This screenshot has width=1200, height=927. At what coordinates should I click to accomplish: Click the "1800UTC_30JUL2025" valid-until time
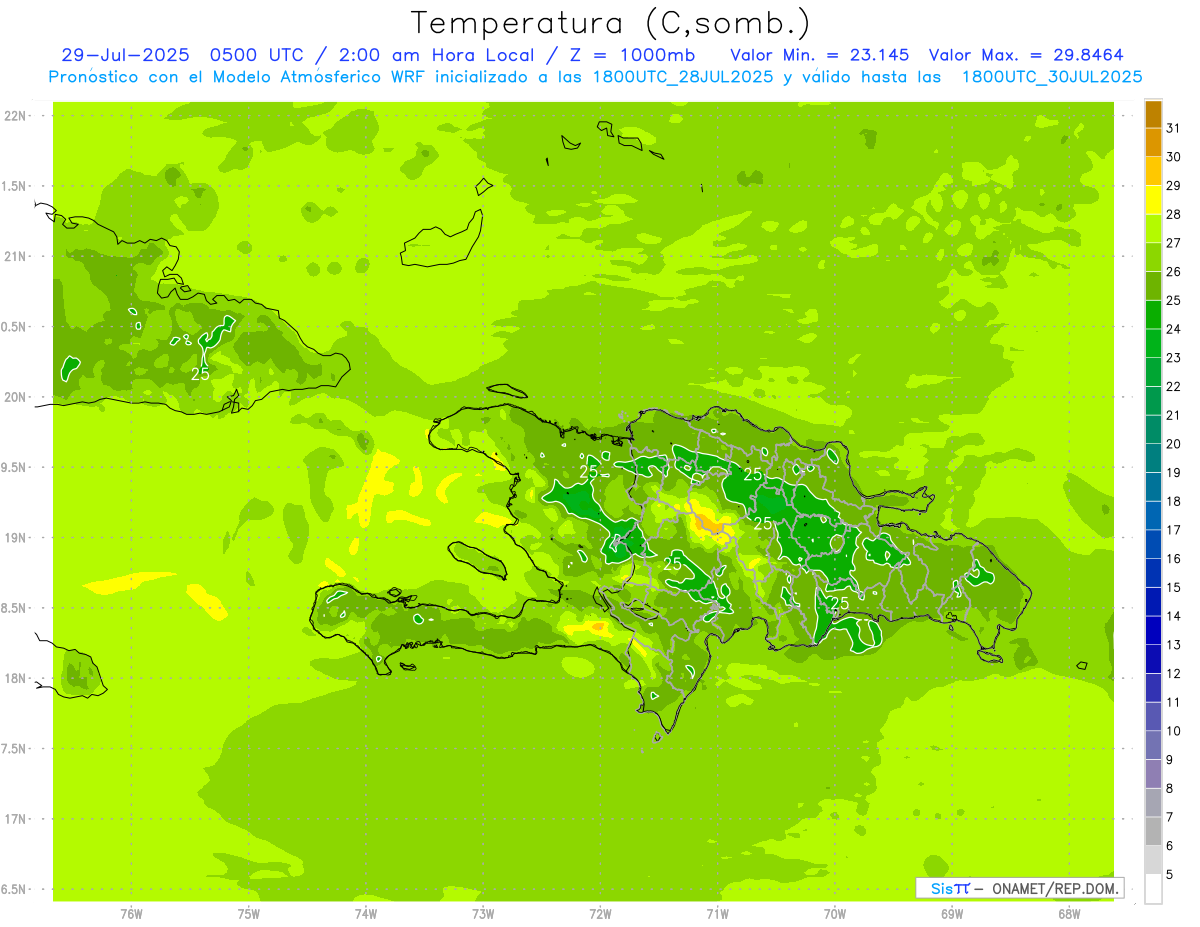1051,77
